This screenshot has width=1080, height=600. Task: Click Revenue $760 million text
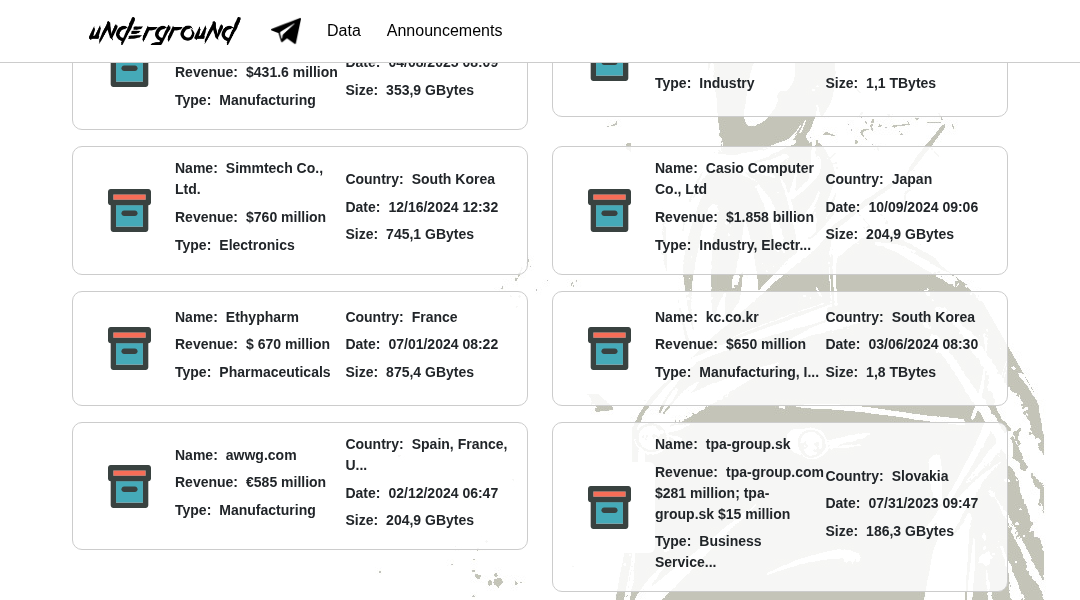pos(250,217)
